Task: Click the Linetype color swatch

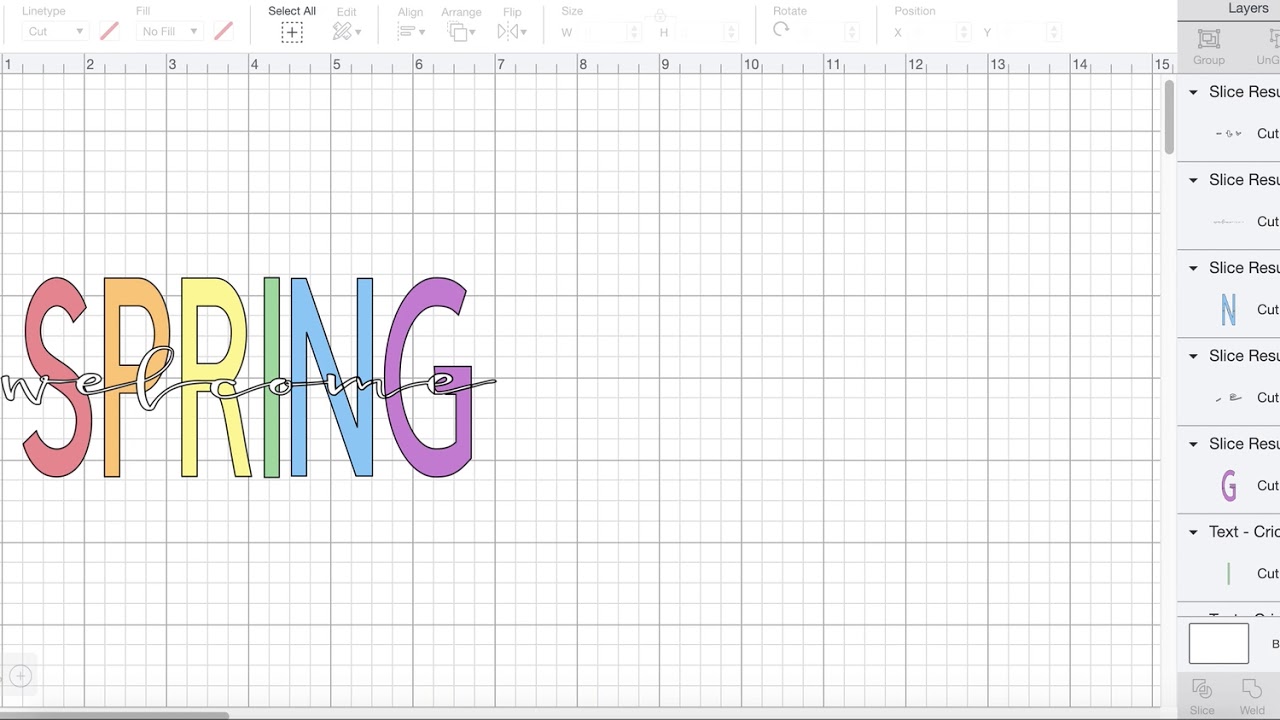Action: (110, 32)
